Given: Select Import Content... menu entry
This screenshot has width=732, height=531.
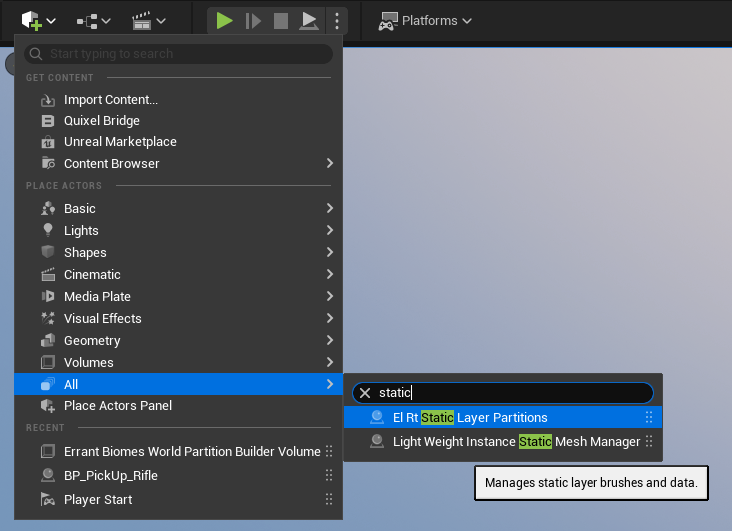Looking at the screenshot, I should tap(178, 100).
